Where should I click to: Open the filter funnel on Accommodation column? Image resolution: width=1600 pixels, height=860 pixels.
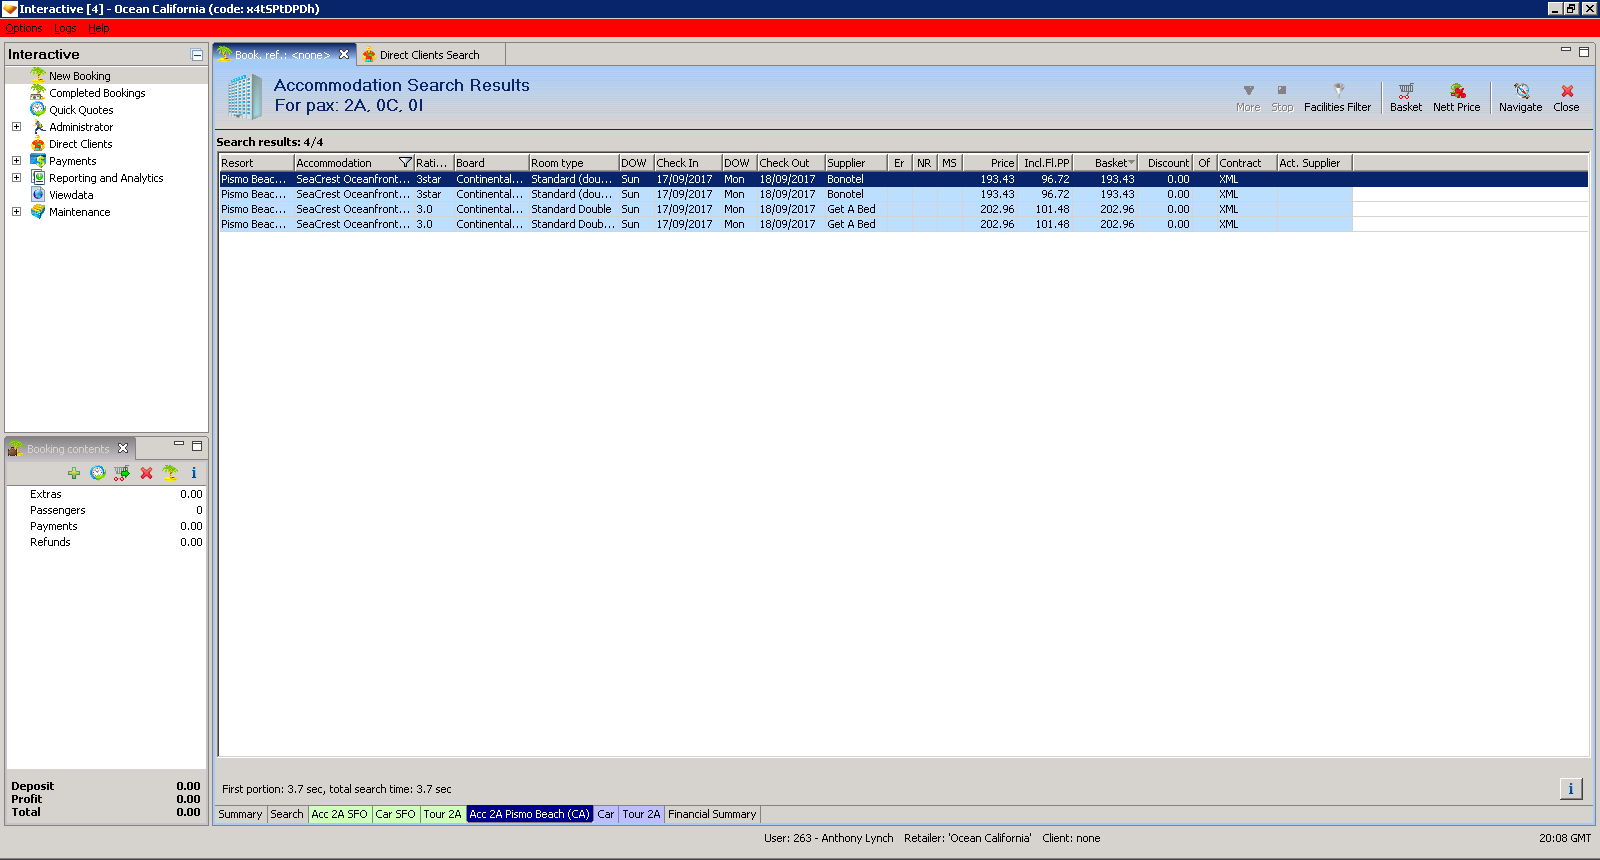point(405,163)
